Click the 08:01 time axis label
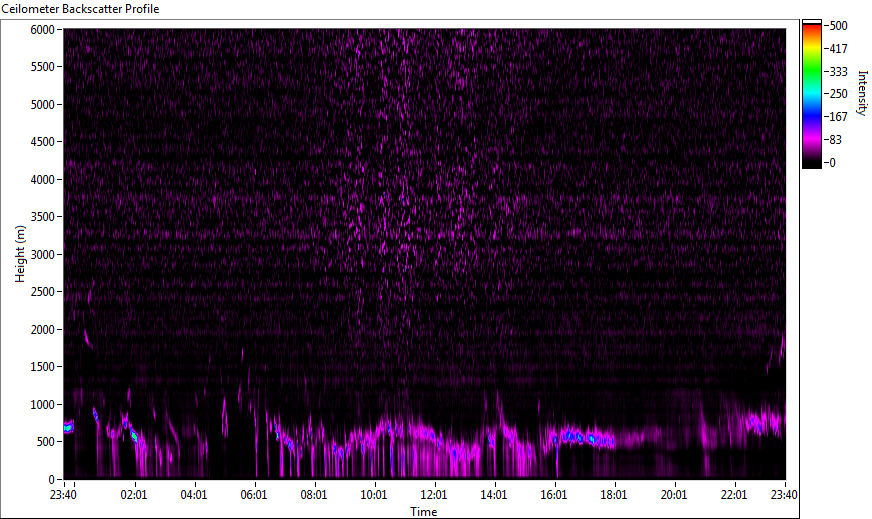Screen dimensions: 872x519 314,495
